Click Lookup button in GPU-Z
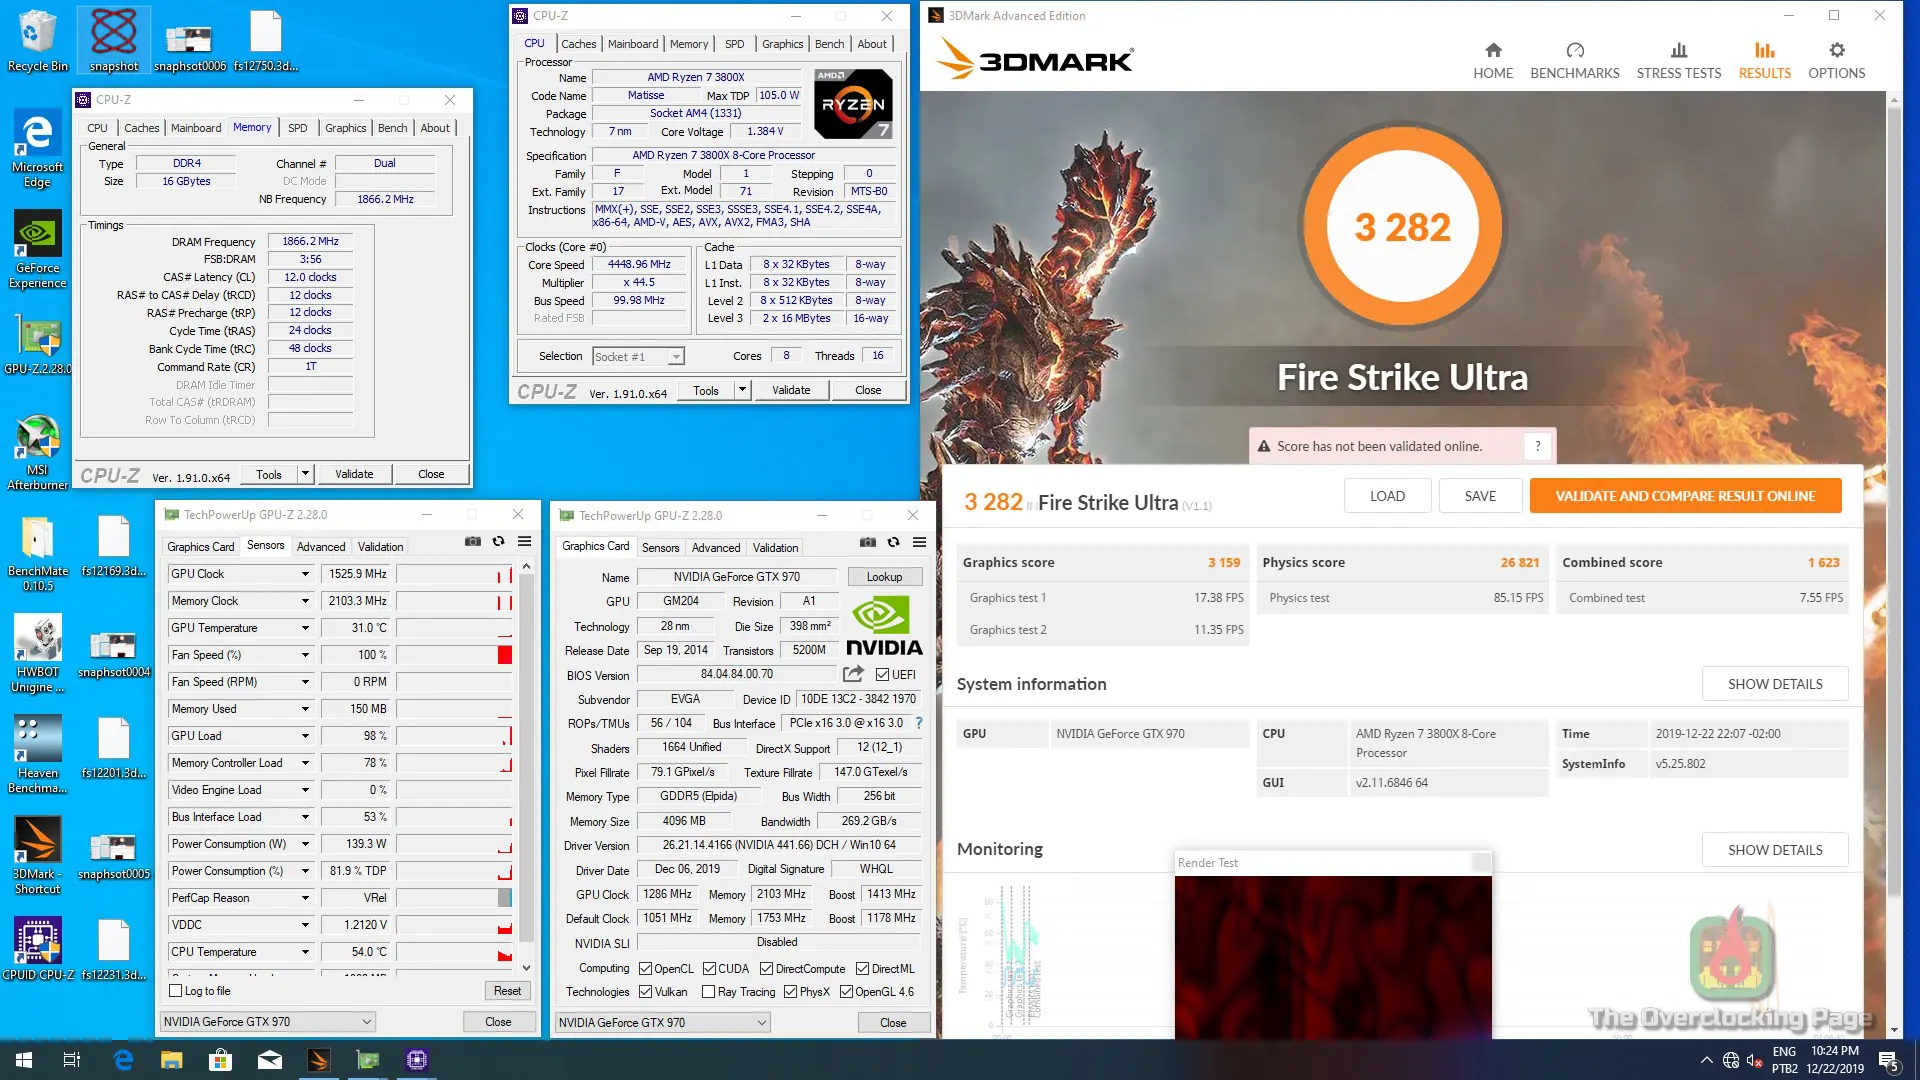This screenshot has width=1920, height=1080. pos(884,577)
